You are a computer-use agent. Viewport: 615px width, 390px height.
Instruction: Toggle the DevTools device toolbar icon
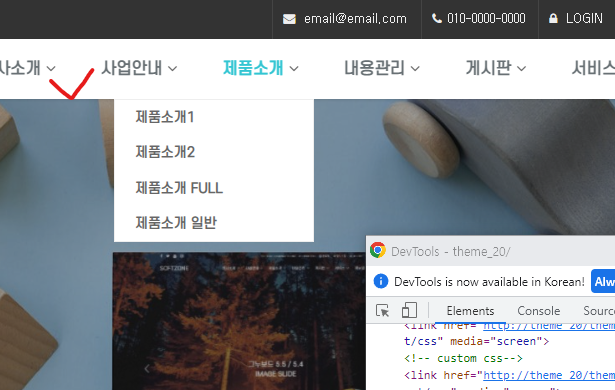pyautogui.click(x=409, y=310)
